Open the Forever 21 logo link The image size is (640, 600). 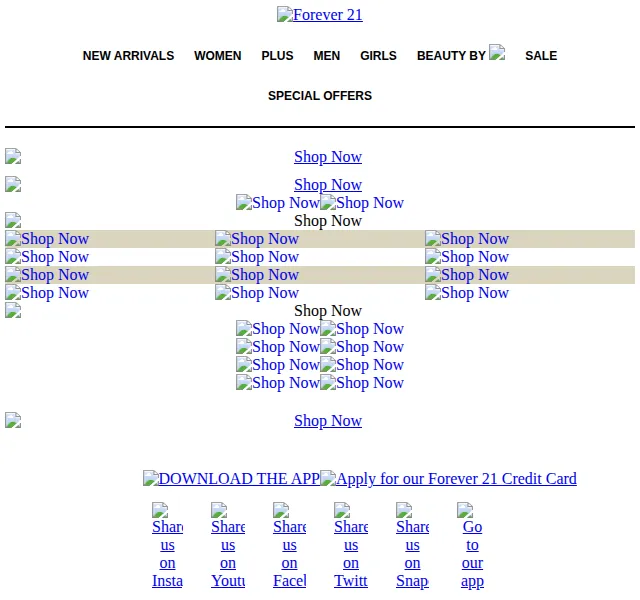click(320, 15)
